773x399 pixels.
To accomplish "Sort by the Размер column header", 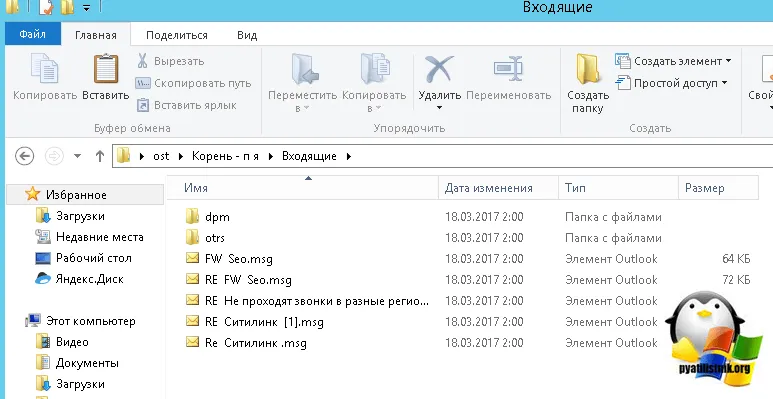I will [x=718, y=188].
